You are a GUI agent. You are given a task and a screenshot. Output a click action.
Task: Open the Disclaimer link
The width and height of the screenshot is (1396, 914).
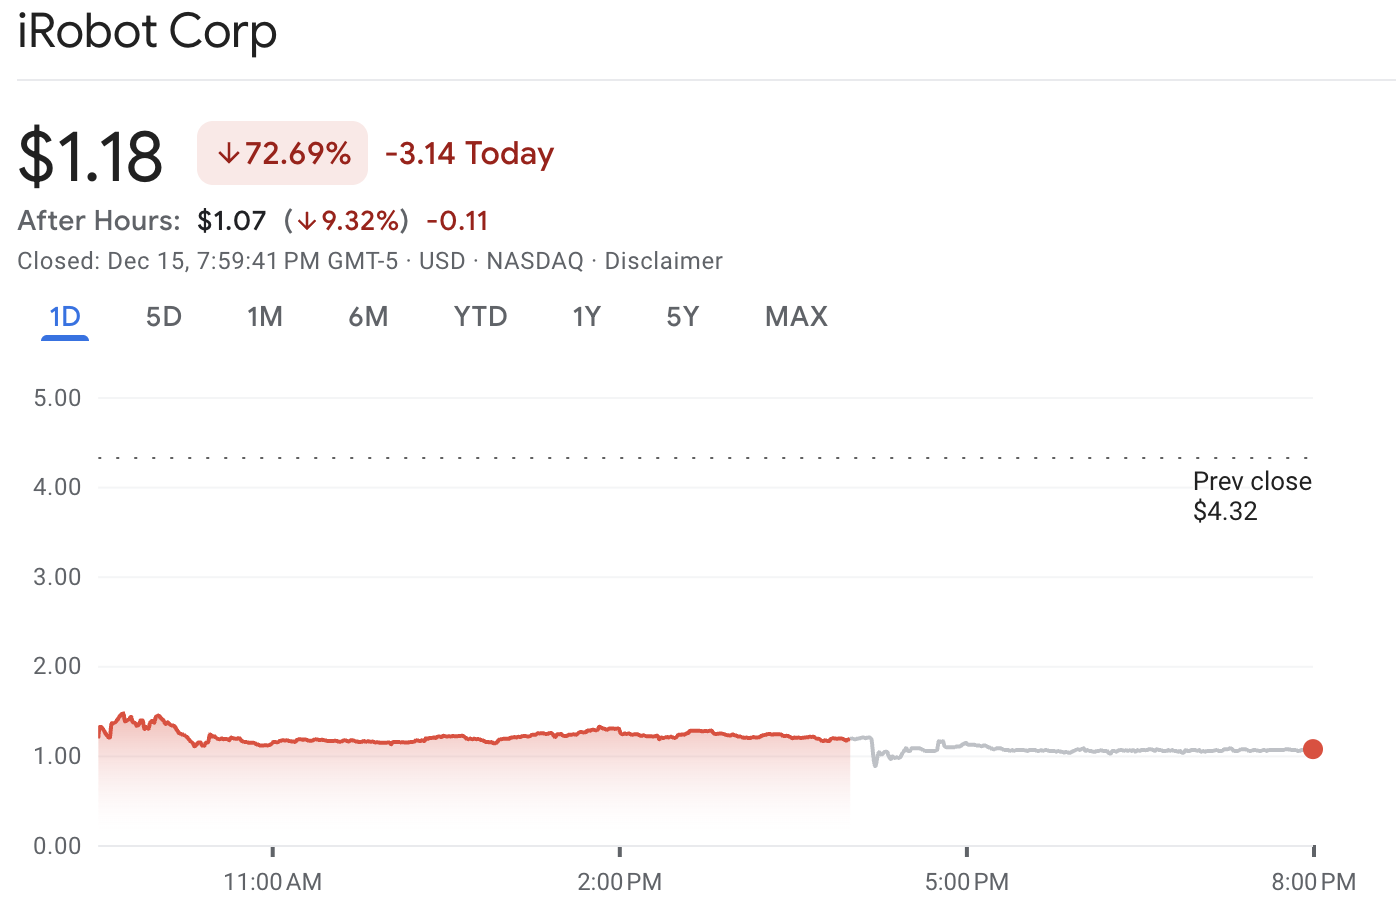(663, 261)
